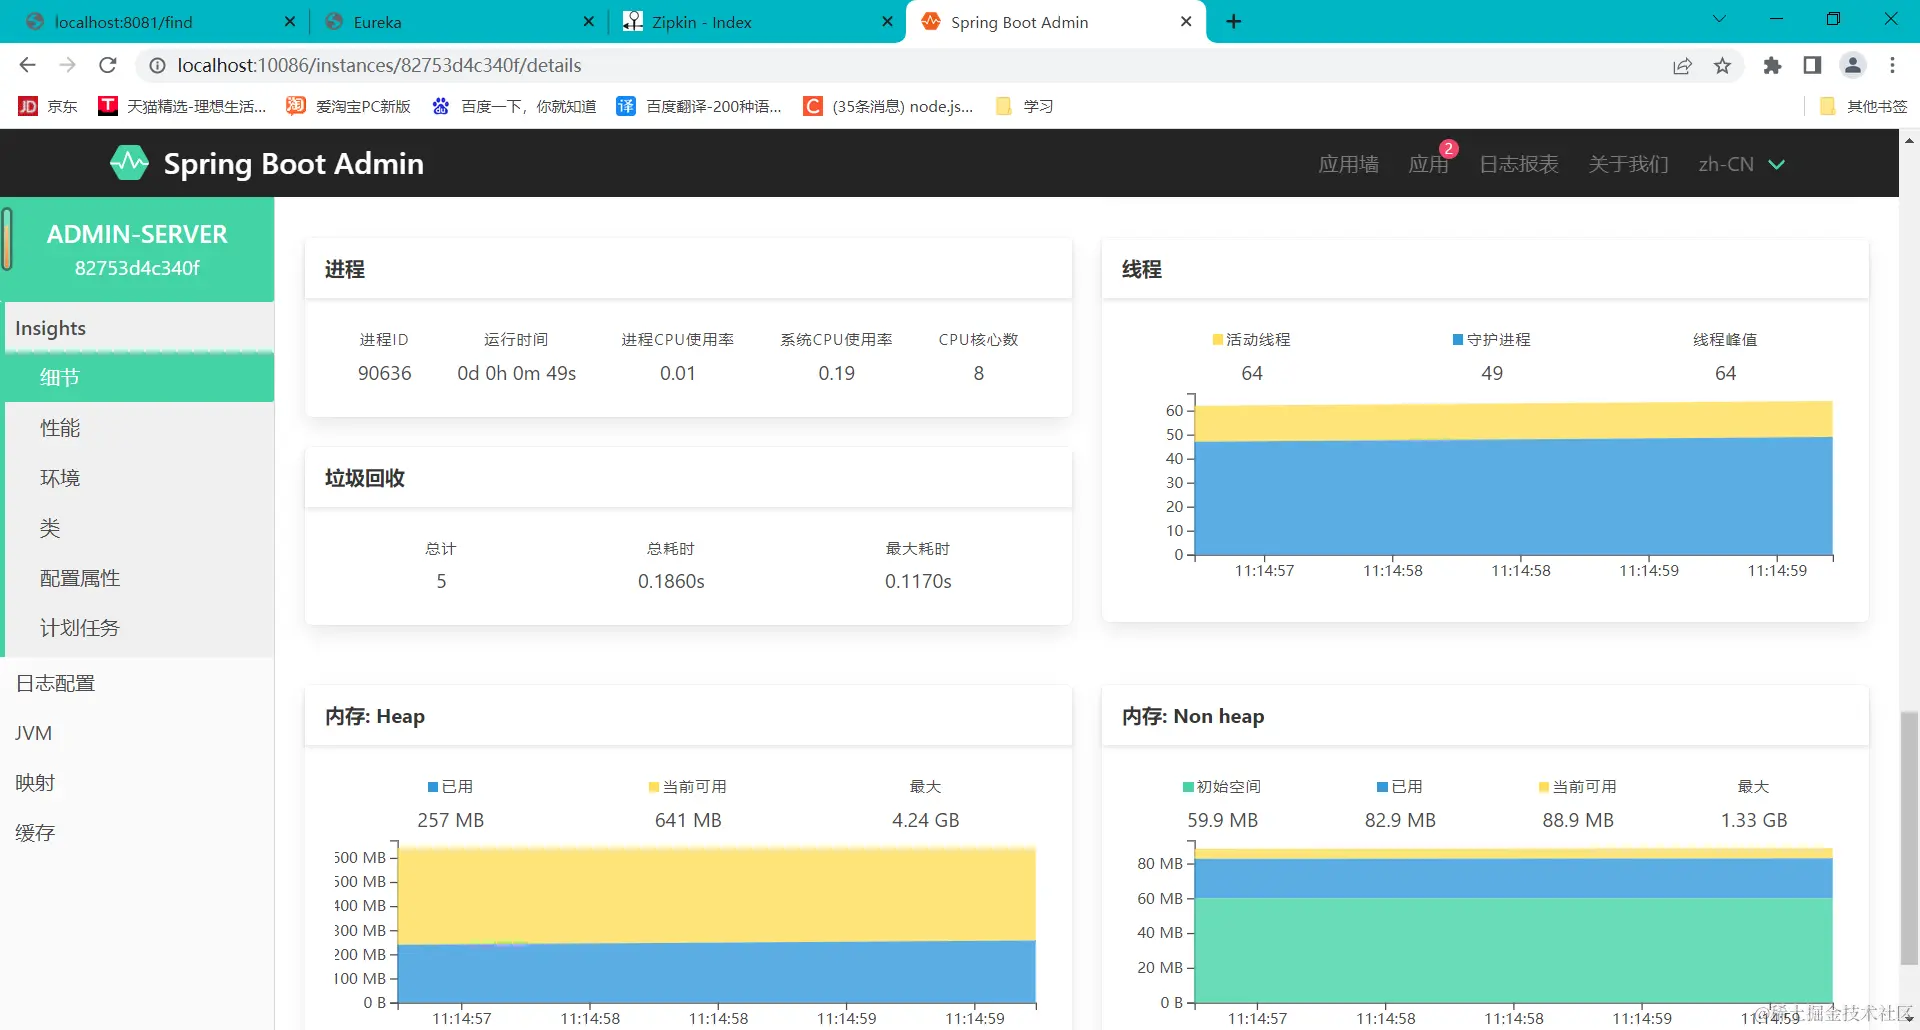
Task: Select 计划任务 in the sidebar
Action: tap(139, 628)
